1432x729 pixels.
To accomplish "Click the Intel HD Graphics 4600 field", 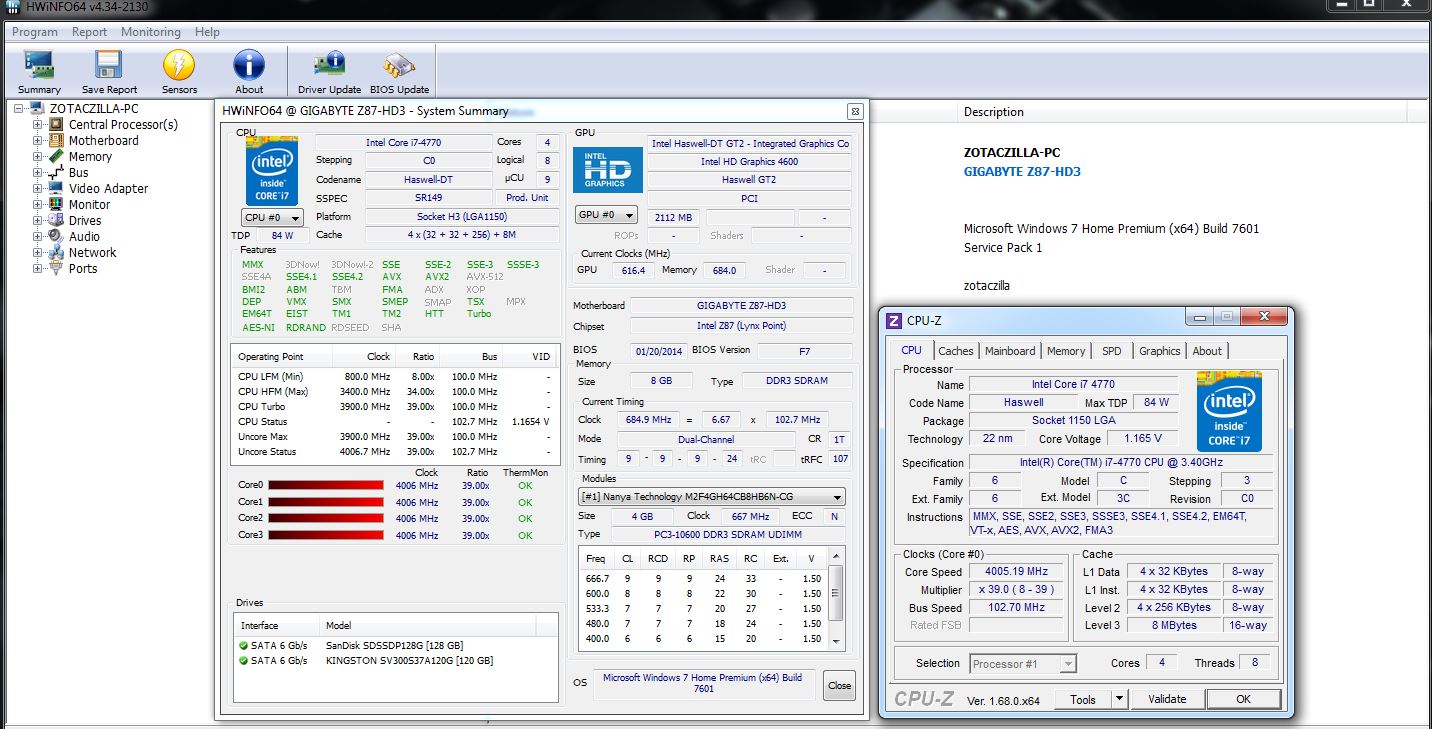I will click(x=750, y=161).
